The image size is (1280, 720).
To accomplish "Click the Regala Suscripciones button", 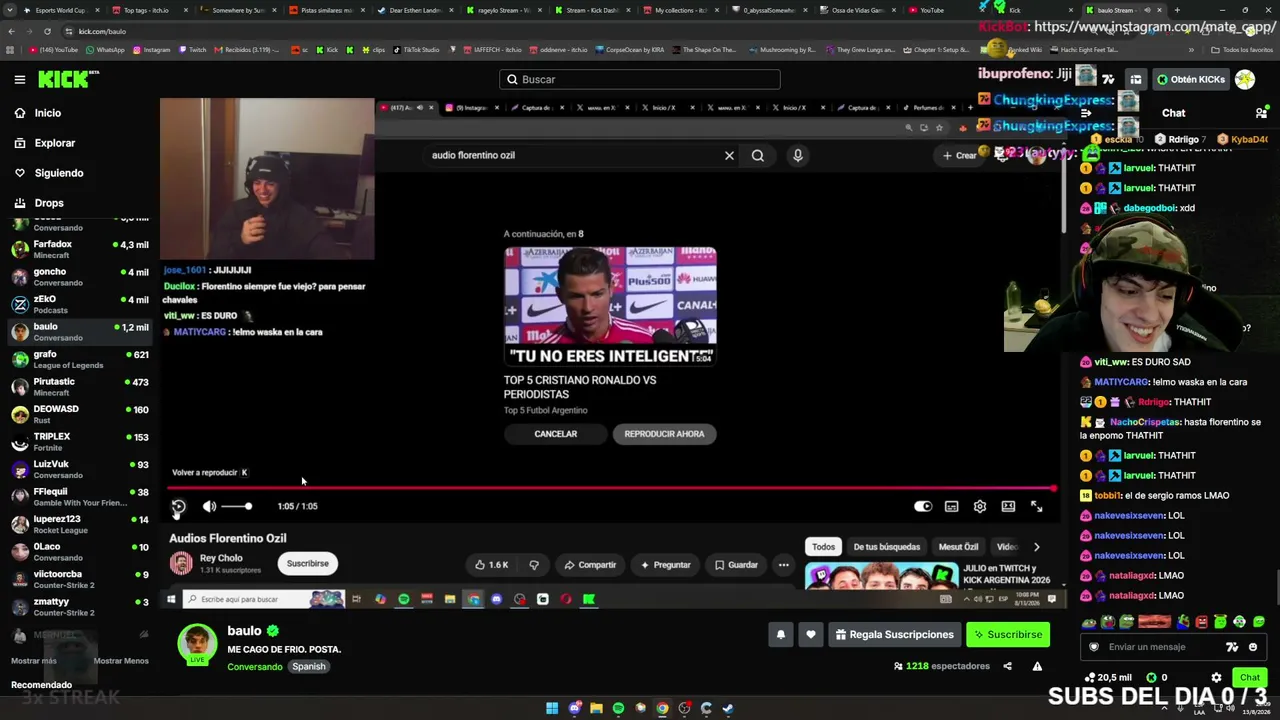I will [x=894, y=635].
